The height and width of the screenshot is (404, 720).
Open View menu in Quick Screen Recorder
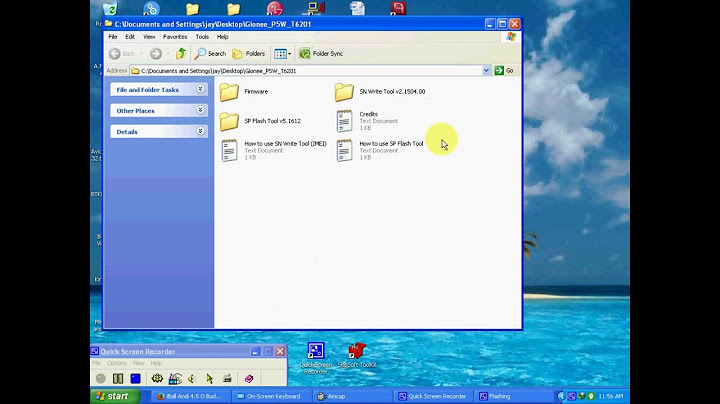coord(138,363)
